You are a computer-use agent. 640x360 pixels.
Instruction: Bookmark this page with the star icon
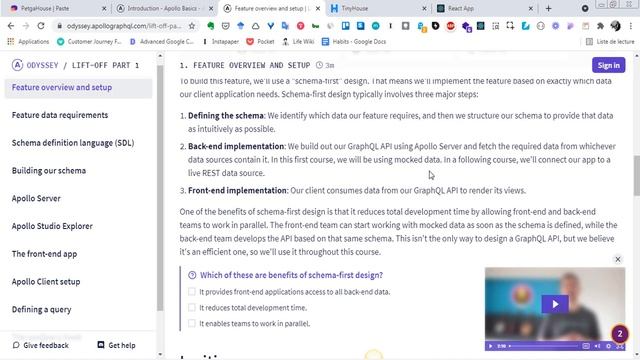tap(192, 26)
